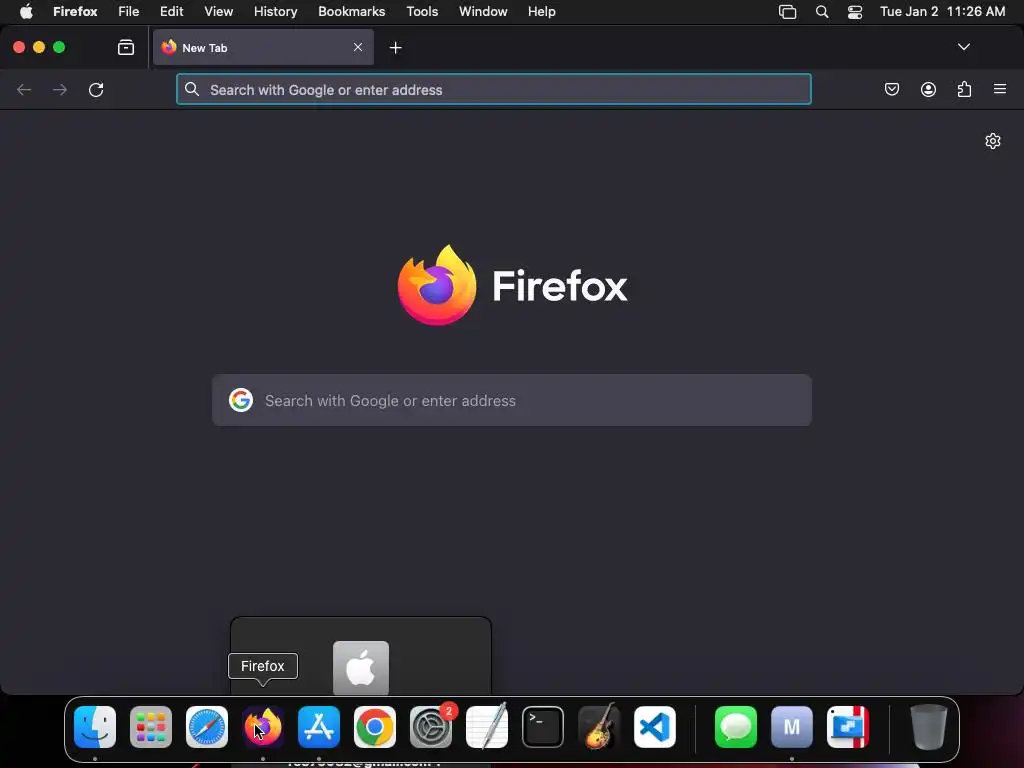Launch Google Chrome from the Dock

pyautogui.click(x=375, y=727)
